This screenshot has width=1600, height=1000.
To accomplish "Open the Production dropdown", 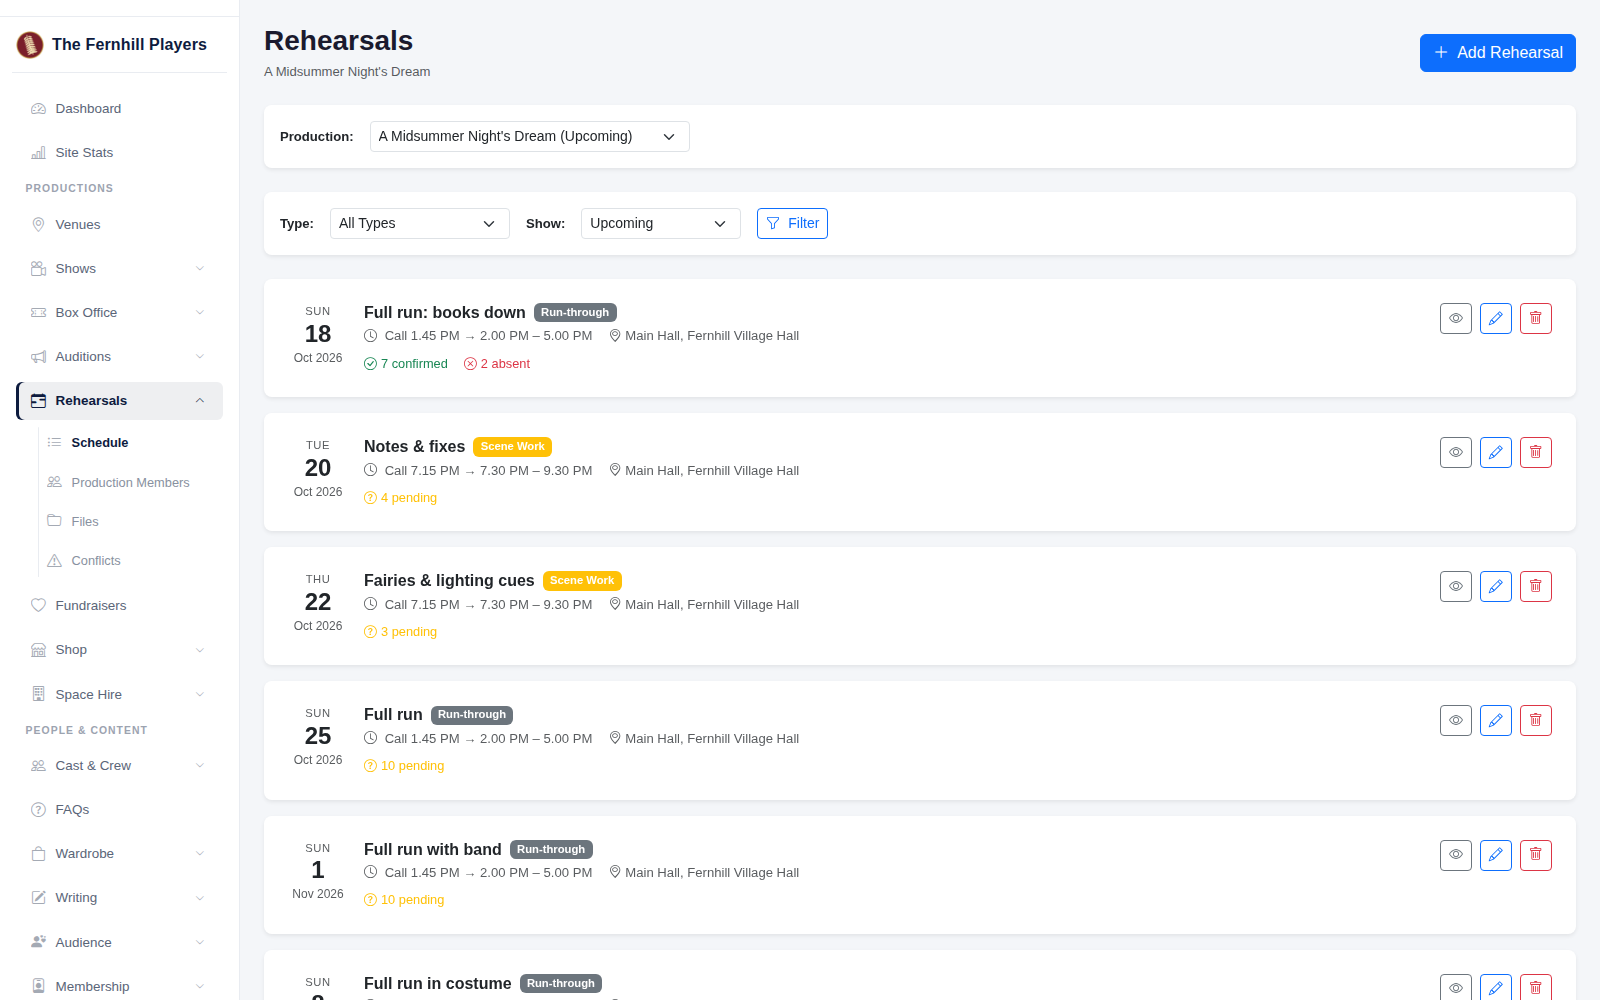I will [529, 136].
